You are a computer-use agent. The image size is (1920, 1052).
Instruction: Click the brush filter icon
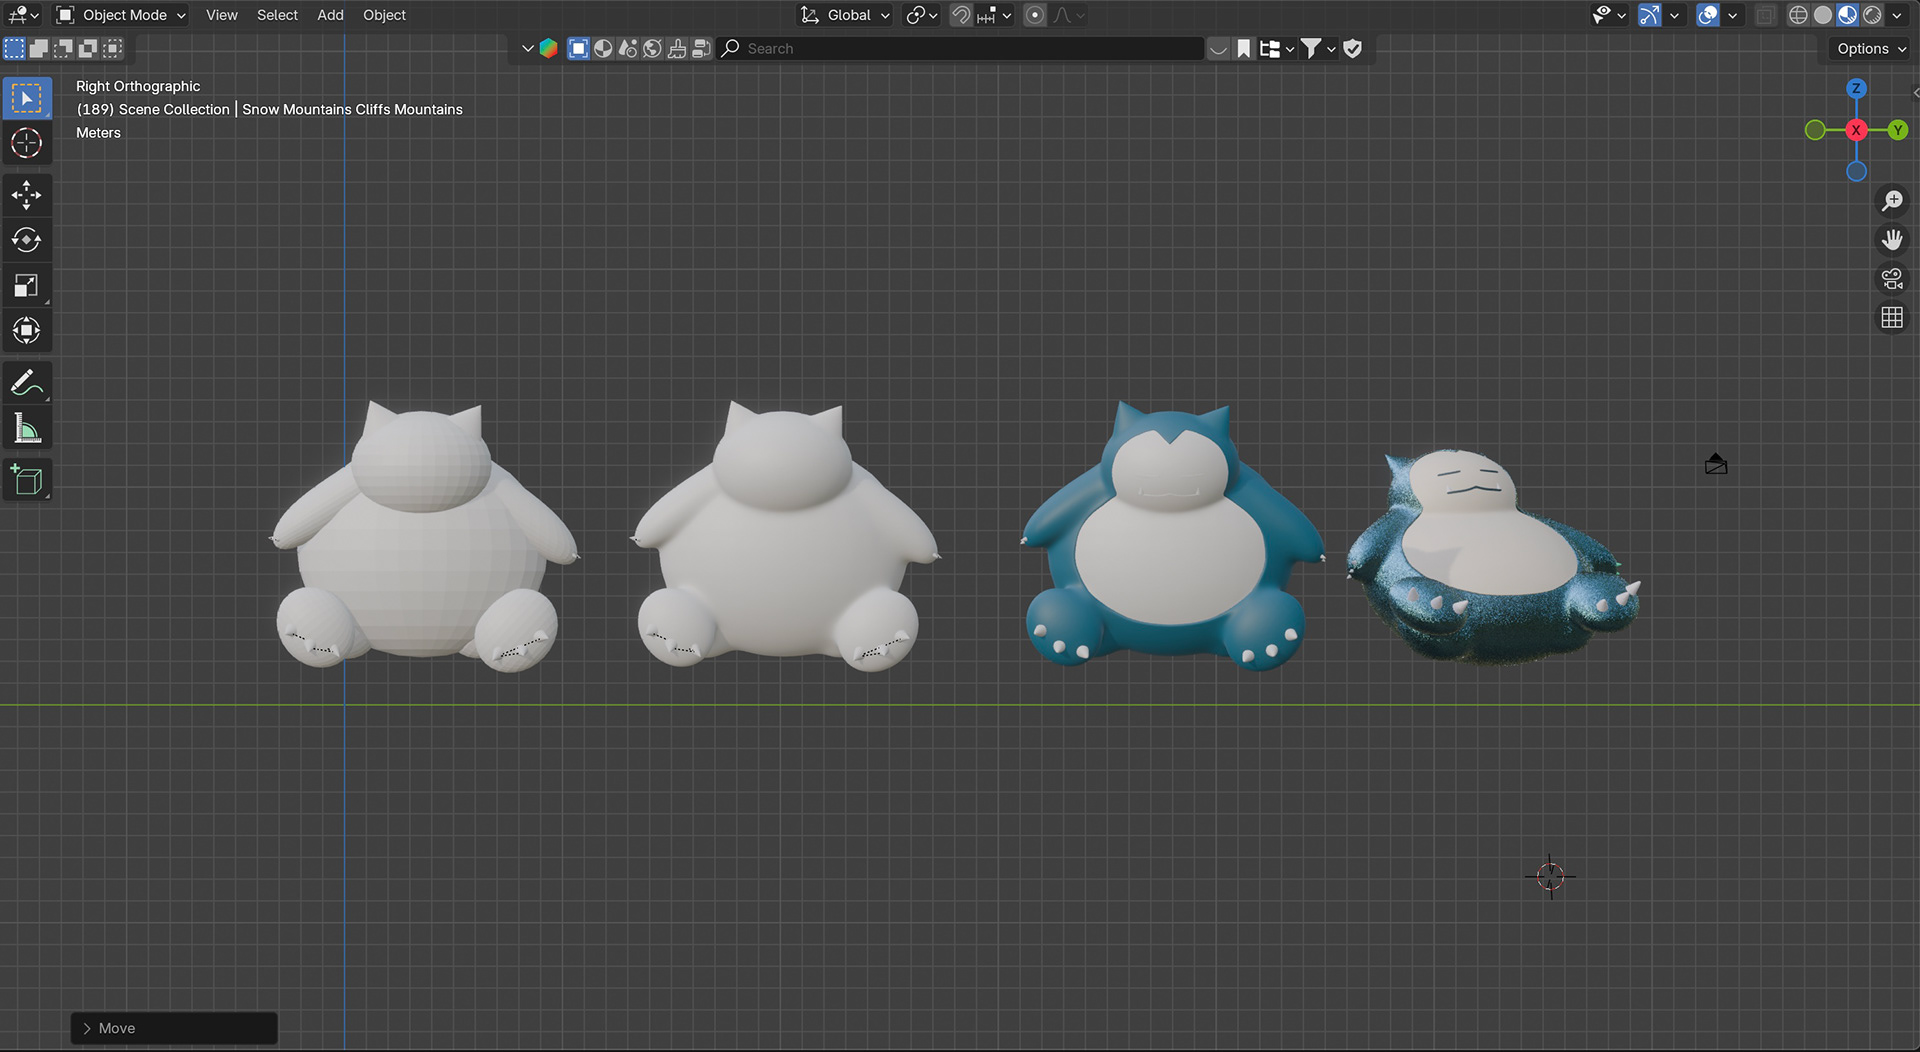tap(677, 48)
